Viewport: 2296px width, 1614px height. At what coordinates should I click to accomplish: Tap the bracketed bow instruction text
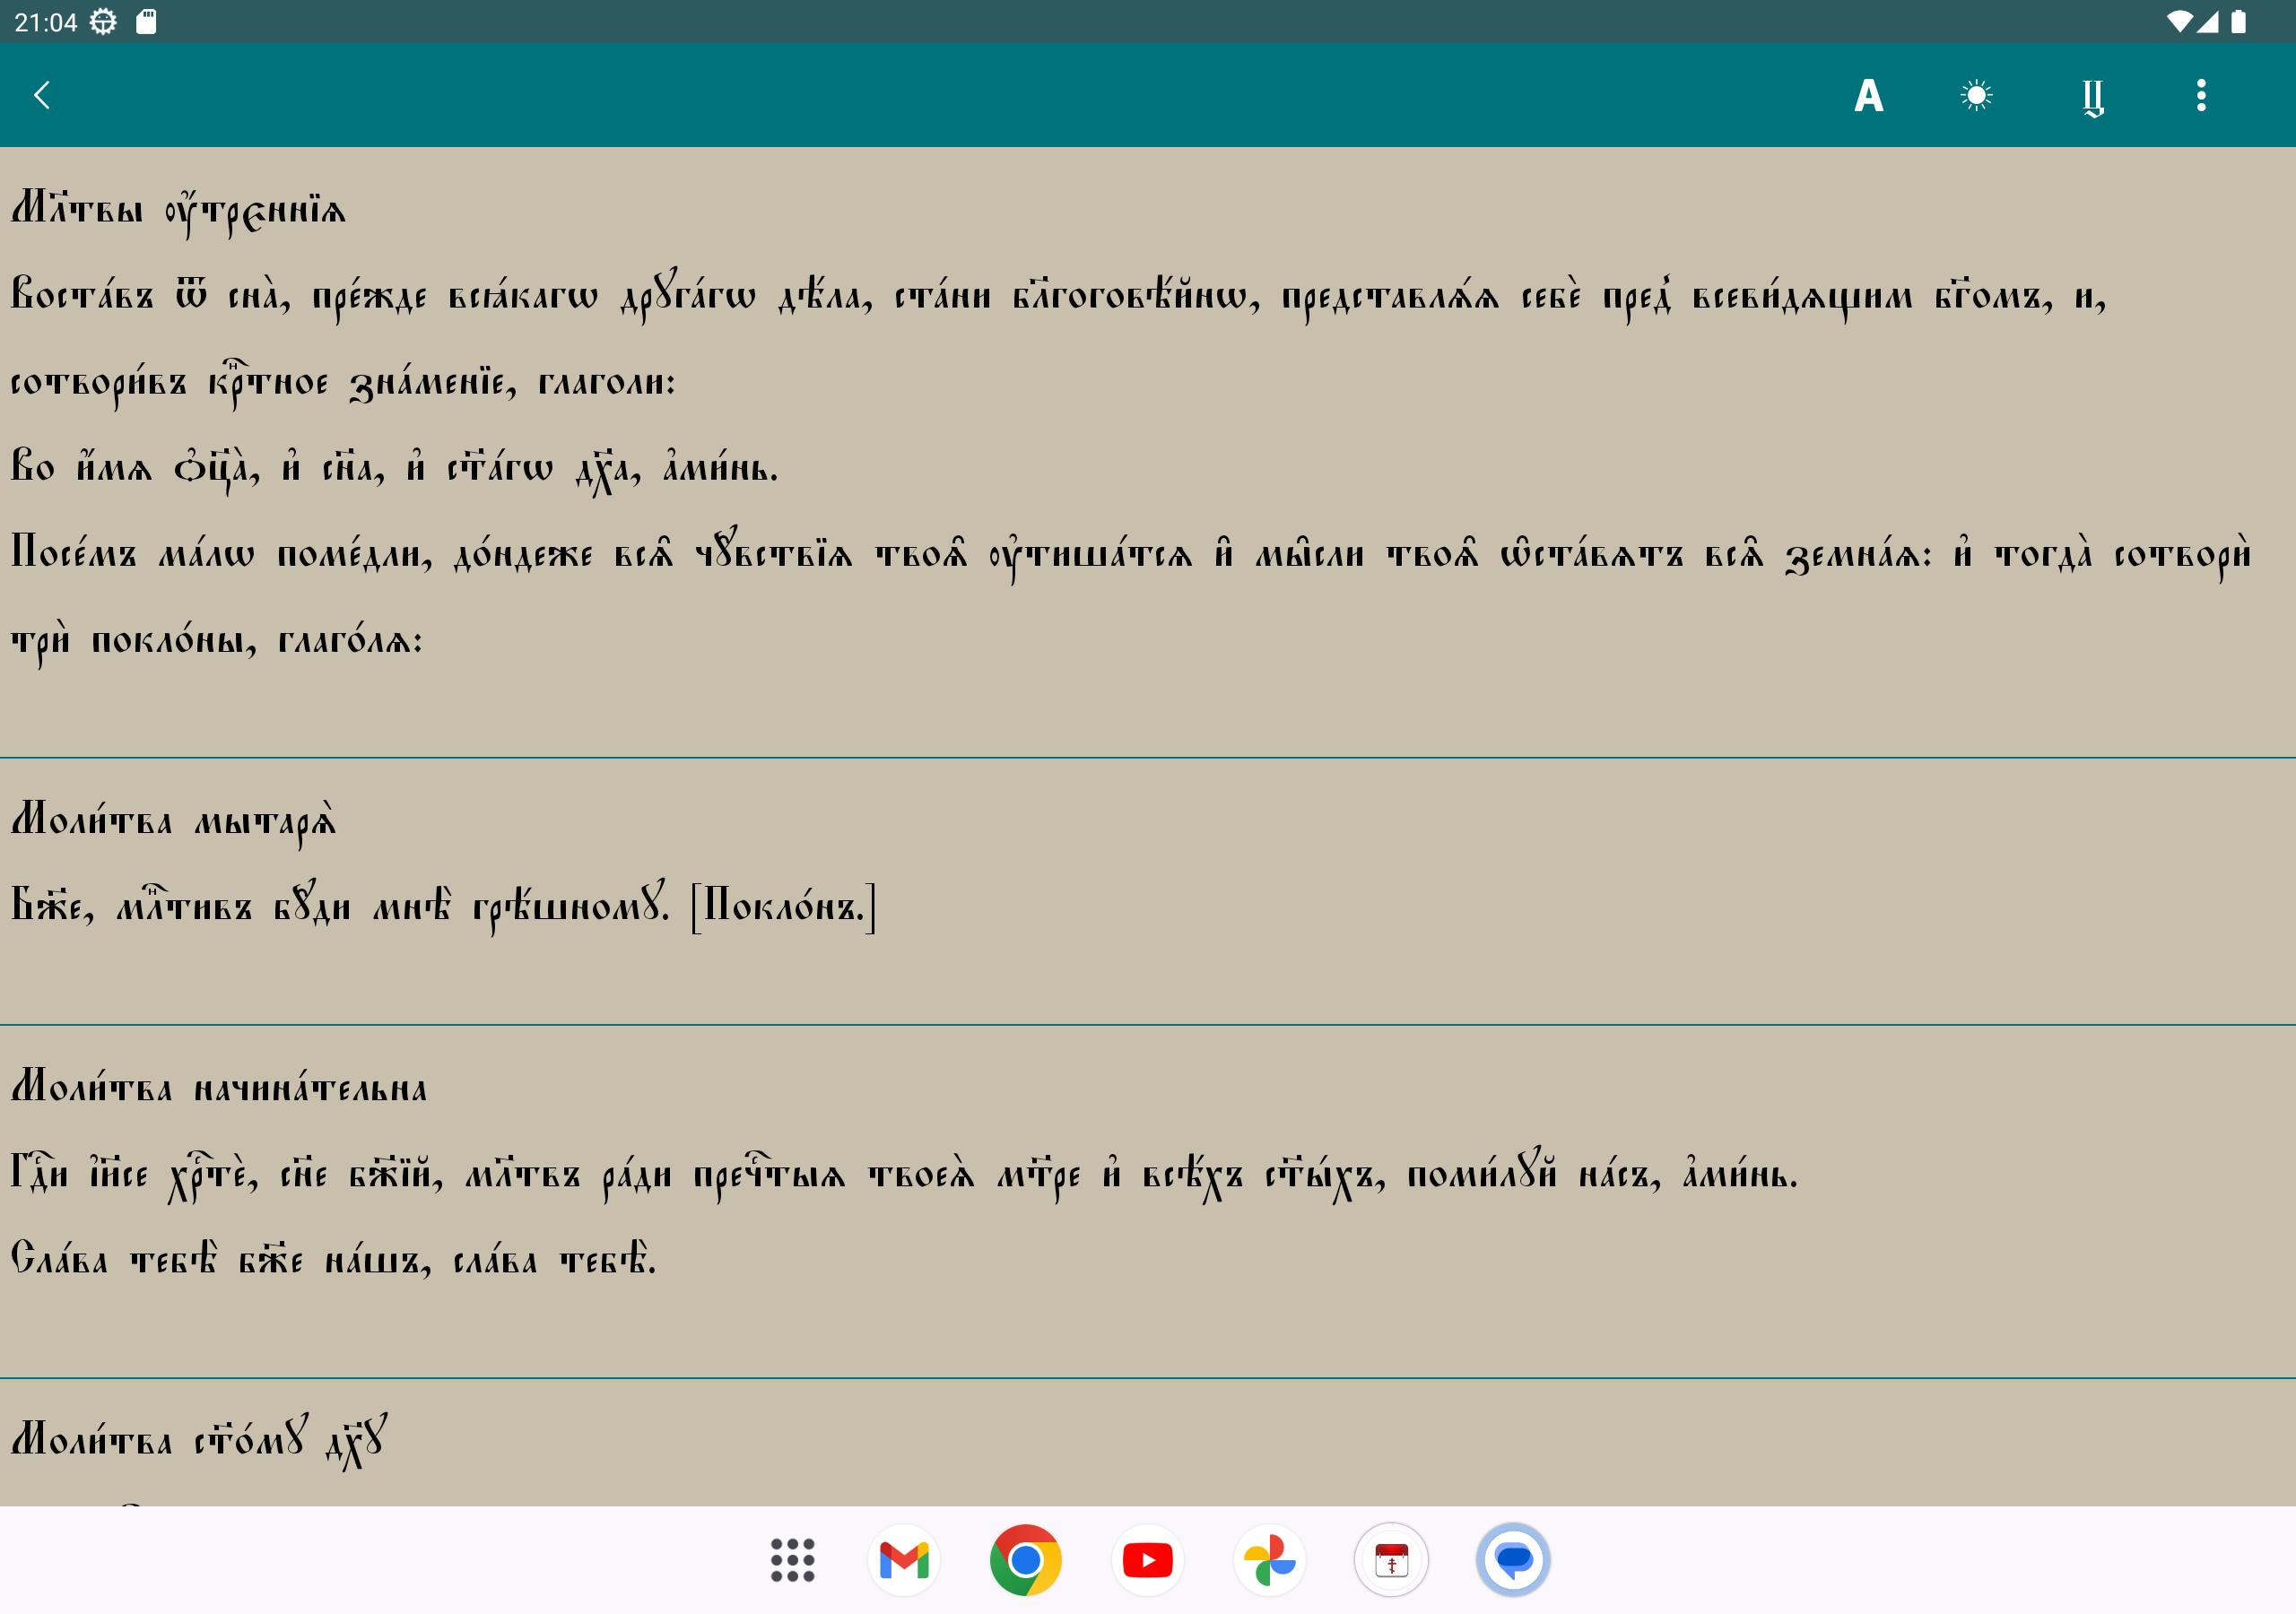[783, 906]
